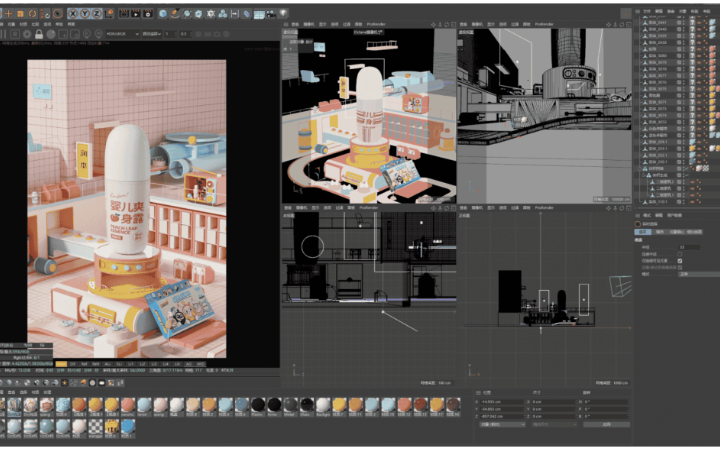Uncheck the 'only select visible elements' checkbox

pyautogui.click(x=680, y=260)
